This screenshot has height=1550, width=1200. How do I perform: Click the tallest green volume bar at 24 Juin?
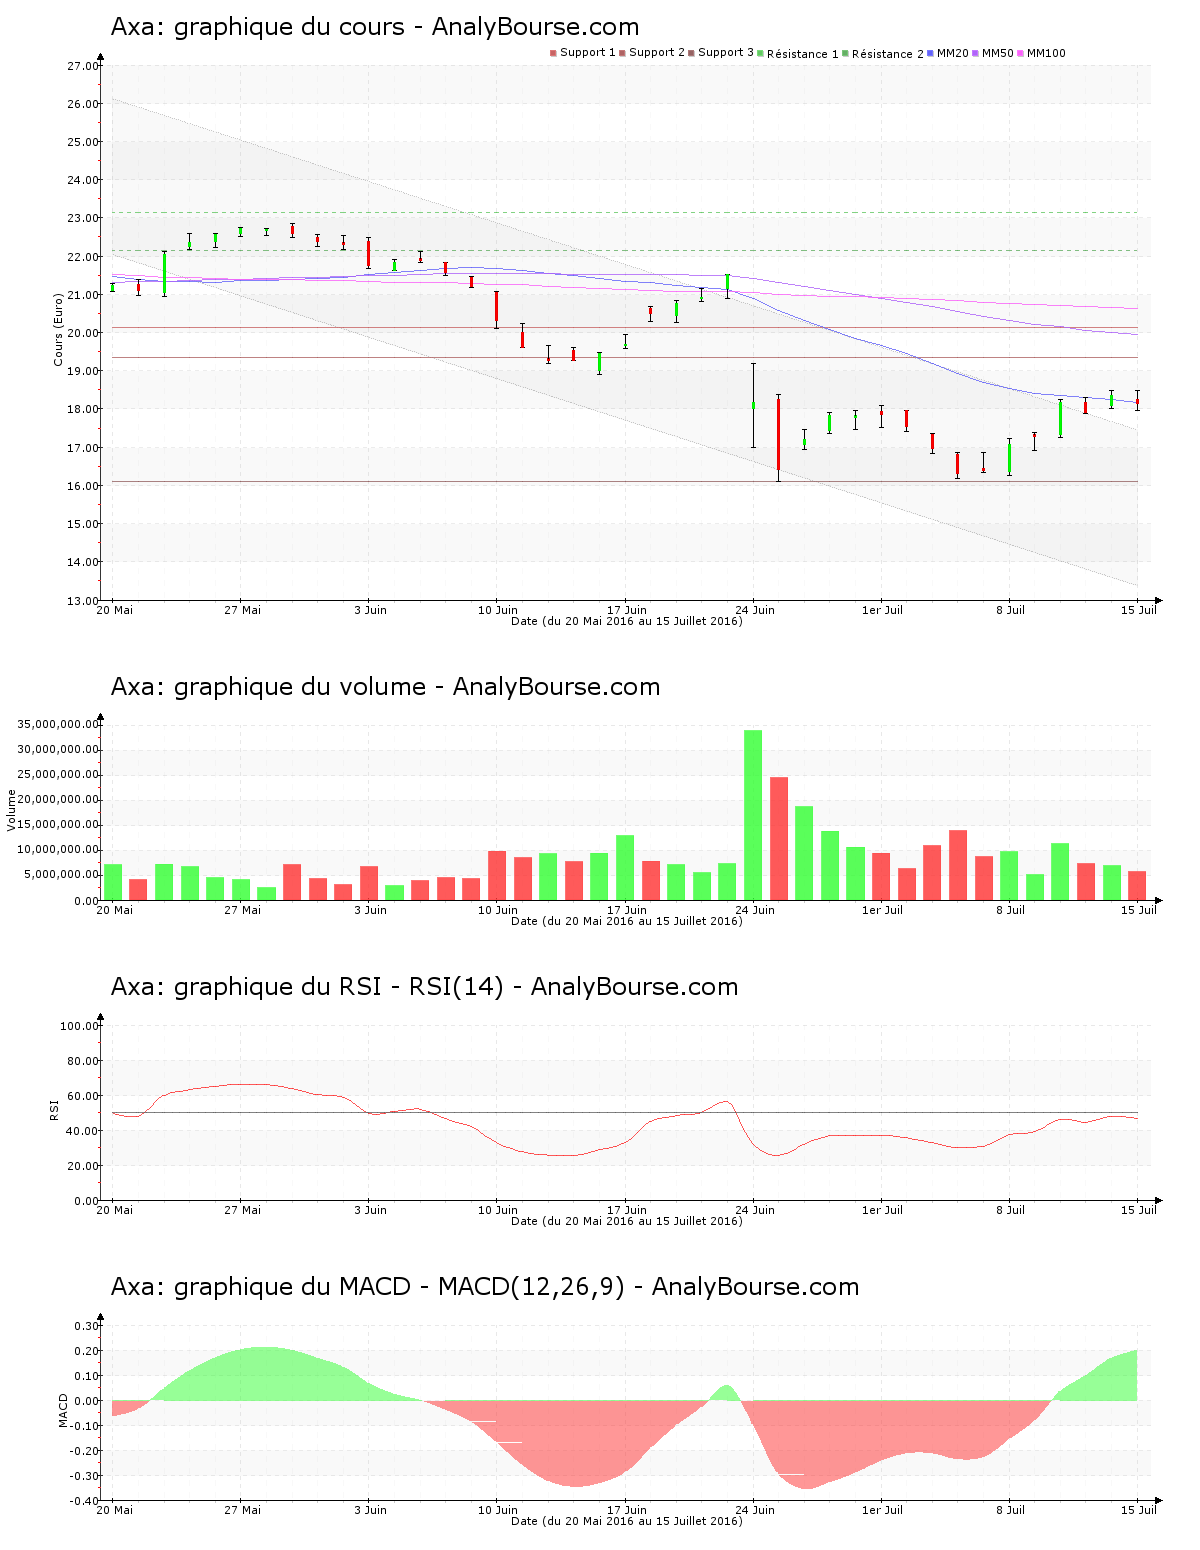click(753, 814)
